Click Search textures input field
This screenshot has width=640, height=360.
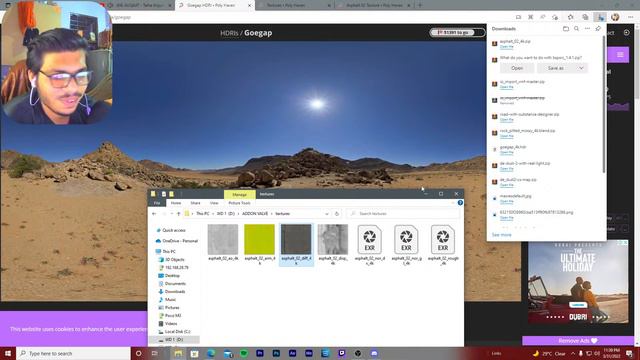[x=403, y=214]
